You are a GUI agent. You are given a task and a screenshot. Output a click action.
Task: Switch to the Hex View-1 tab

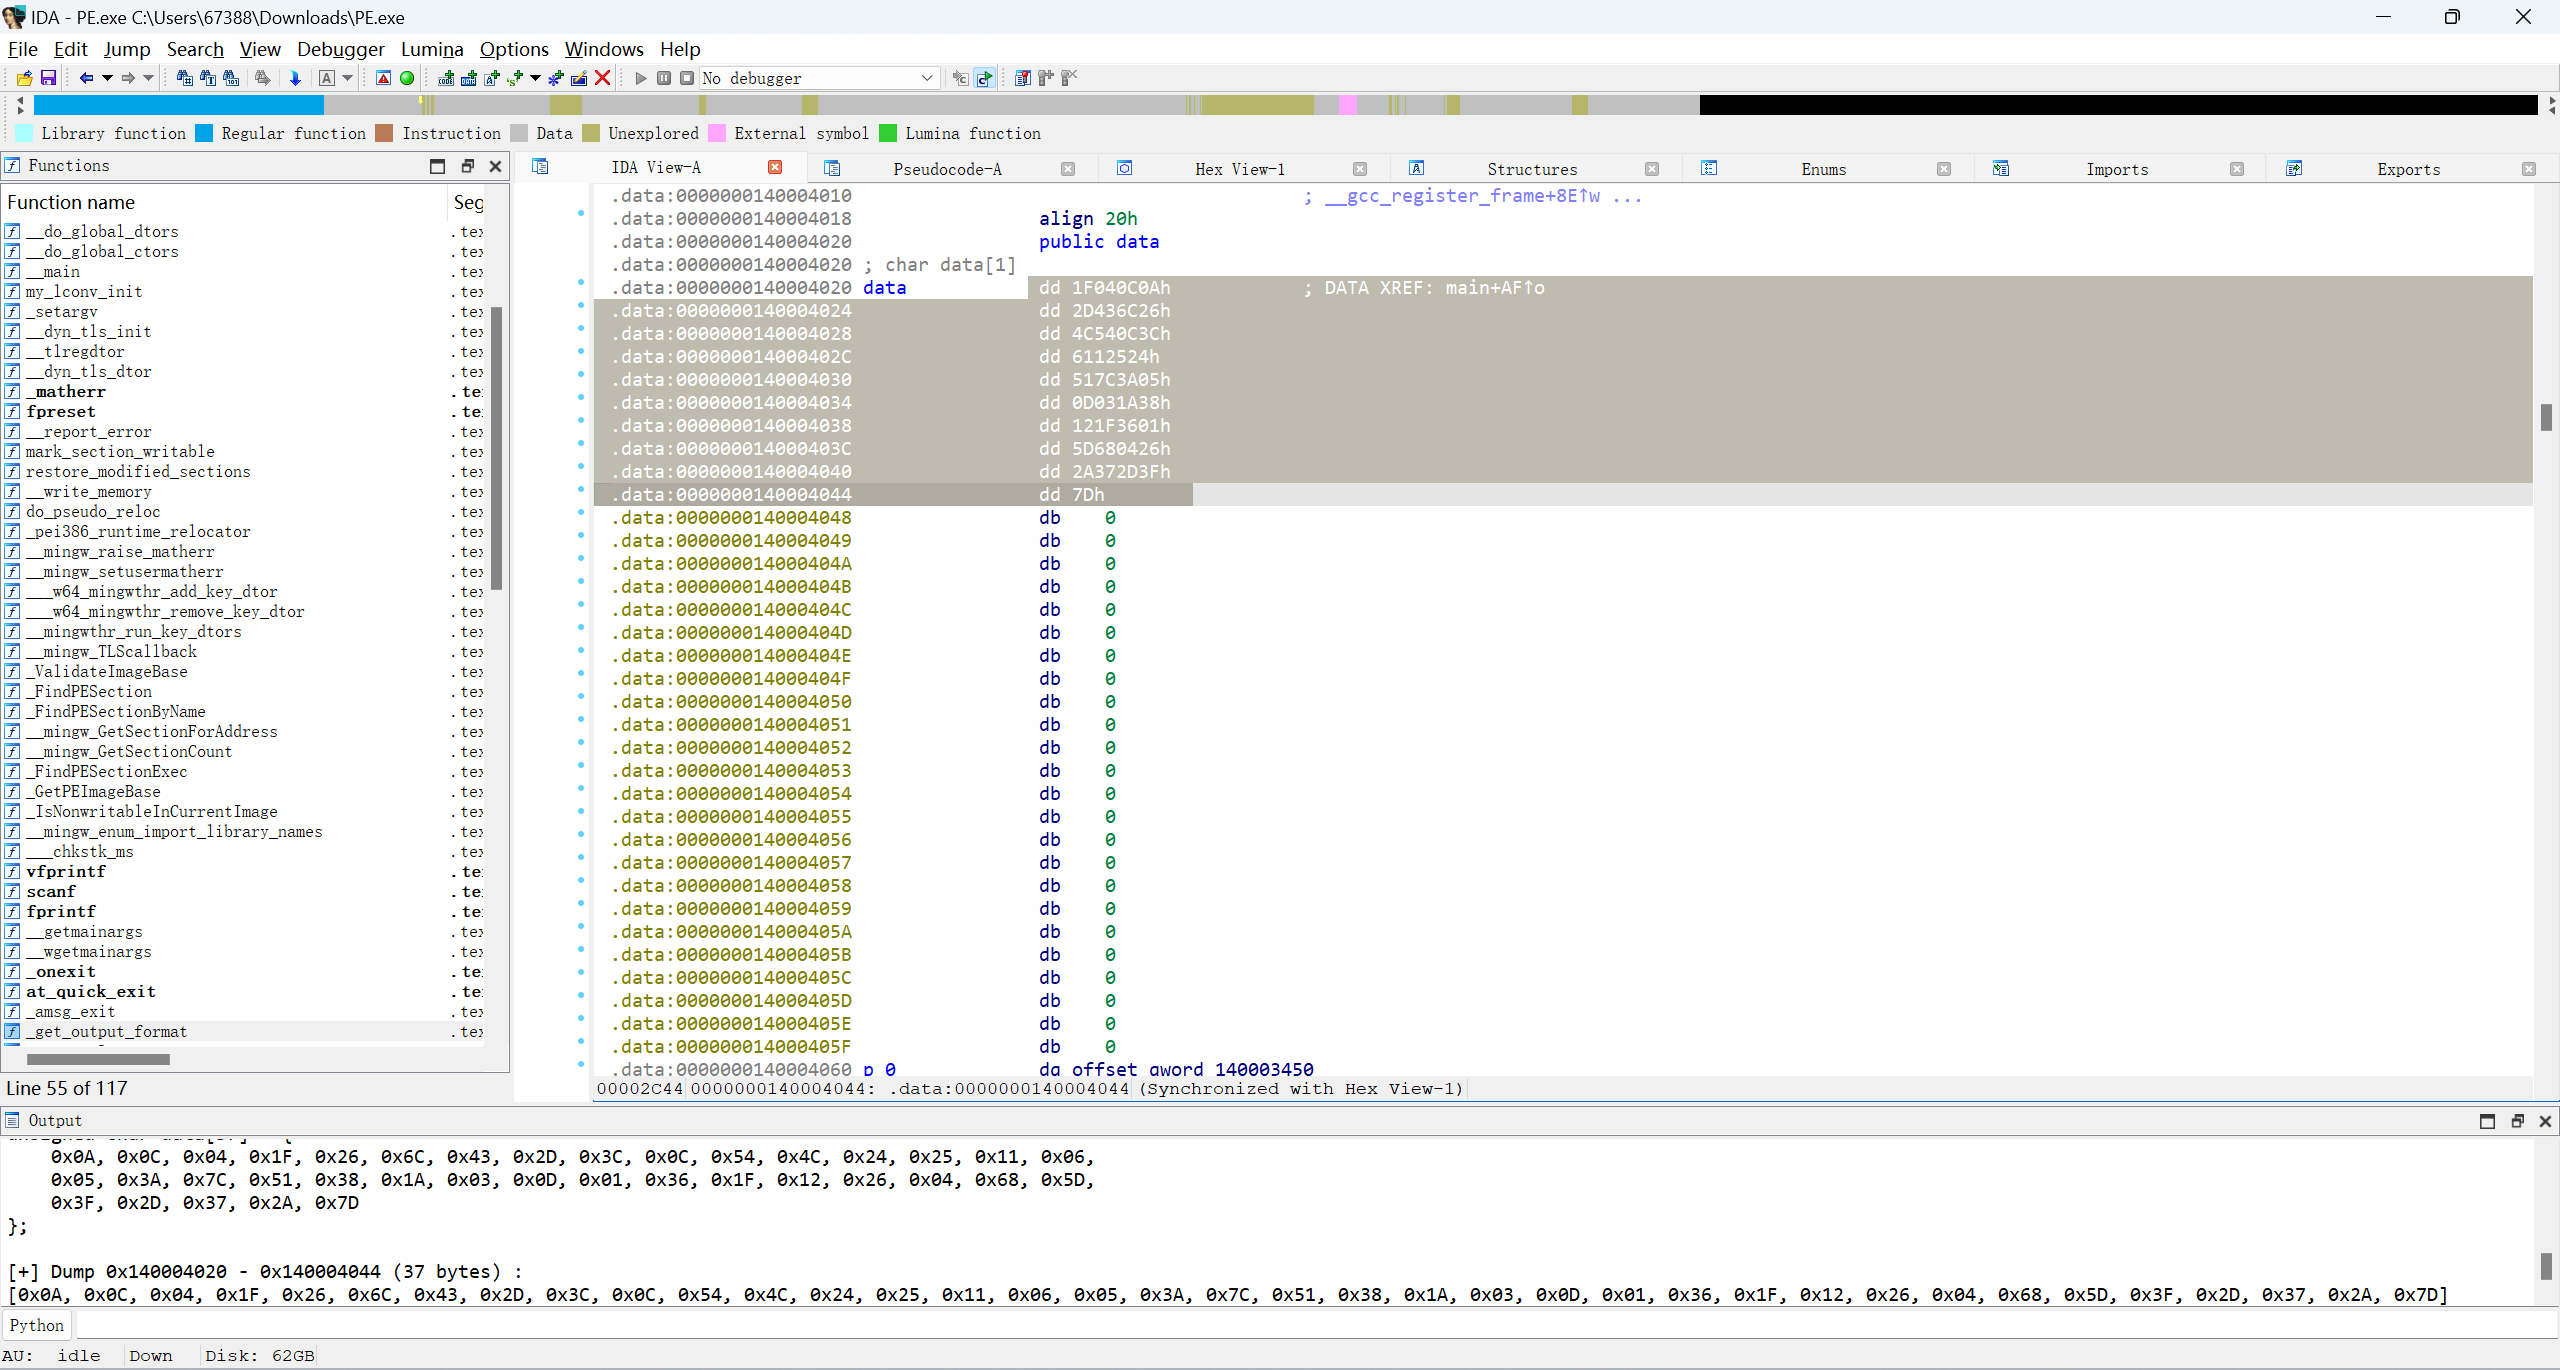point(1240,169)
